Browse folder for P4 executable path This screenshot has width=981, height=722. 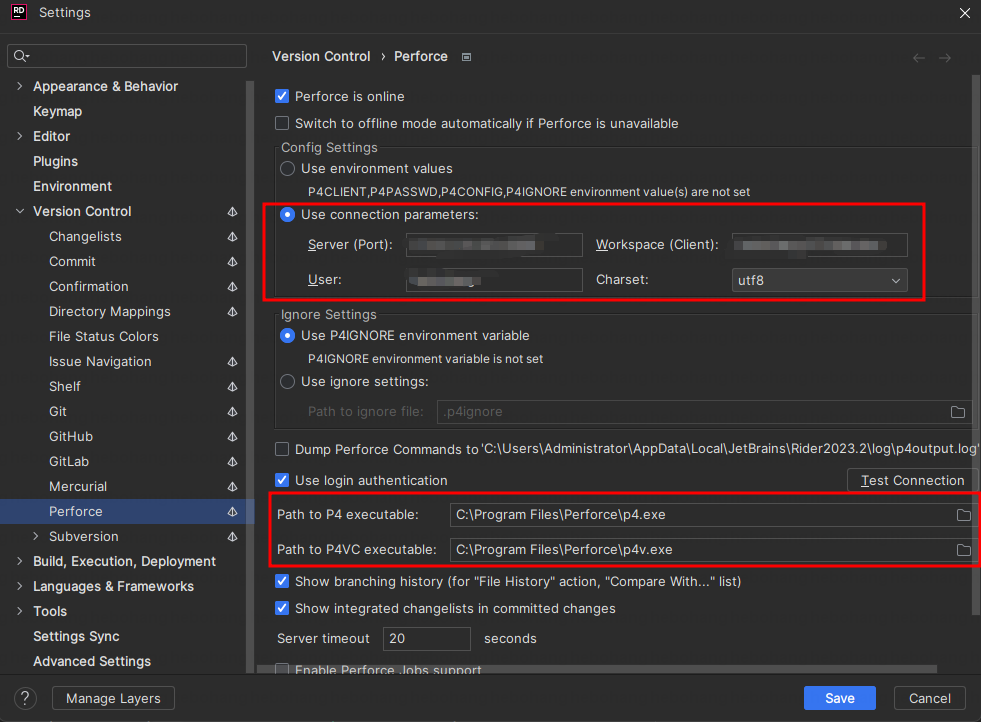pos(963,515)
